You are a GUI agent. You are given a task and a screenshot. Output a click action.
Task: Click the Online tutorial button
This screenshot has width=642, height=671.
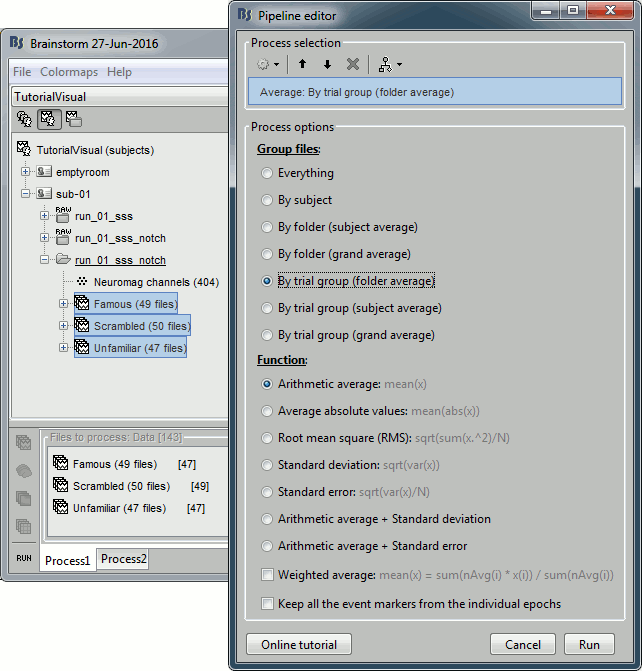tap(297, 644)
